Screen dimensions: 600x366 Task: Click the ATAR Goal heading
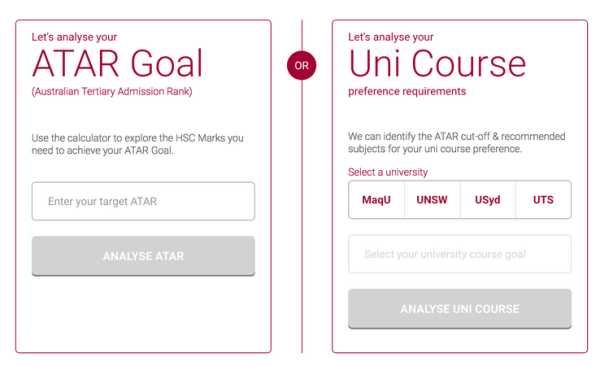point(117,64)
